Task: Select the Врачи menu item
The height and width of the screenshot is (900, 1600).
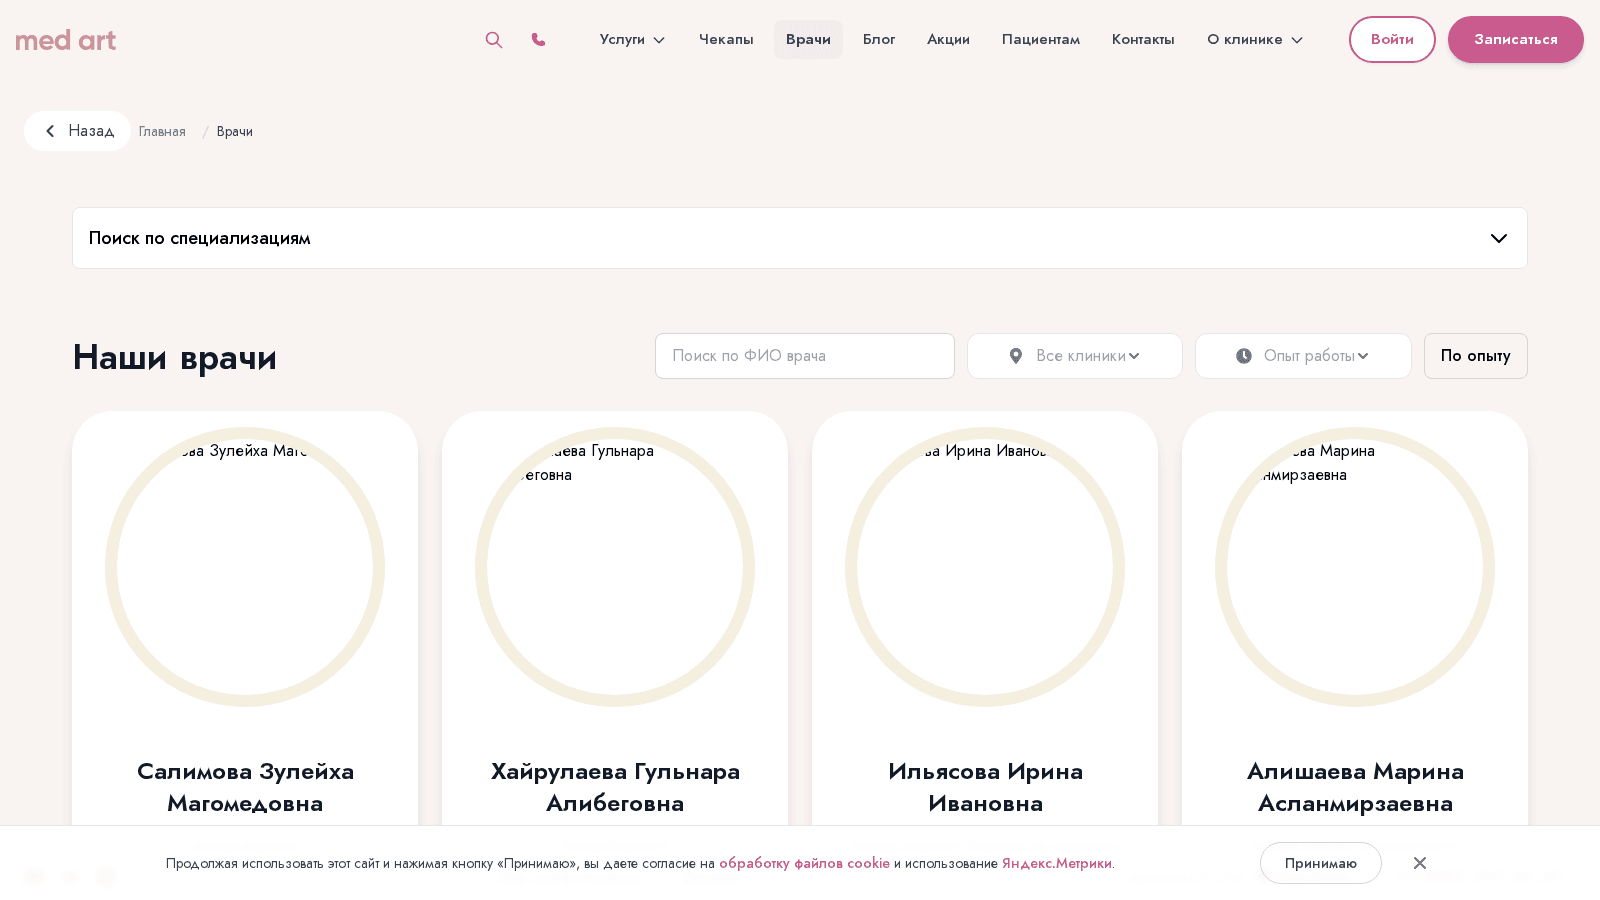Action: pyautogui.click(x=808, y=39)
